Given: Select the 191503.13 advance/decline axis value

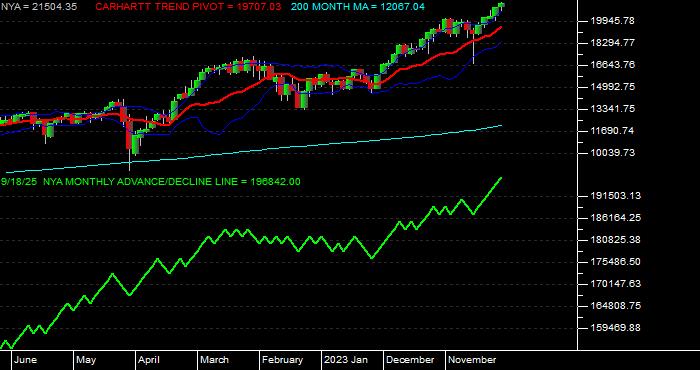Looking at the screenshot, I should [615, 195].
